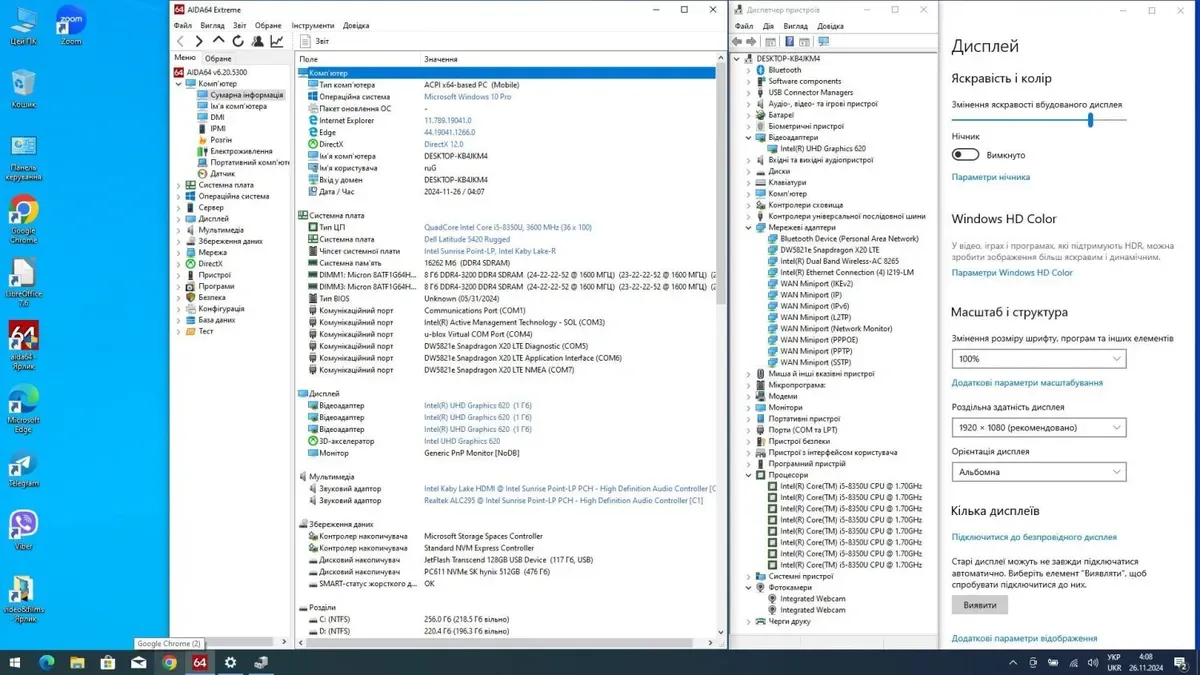Toggle the Нічник night light switch
The image size is (1200, 675).
click(965, 155)
